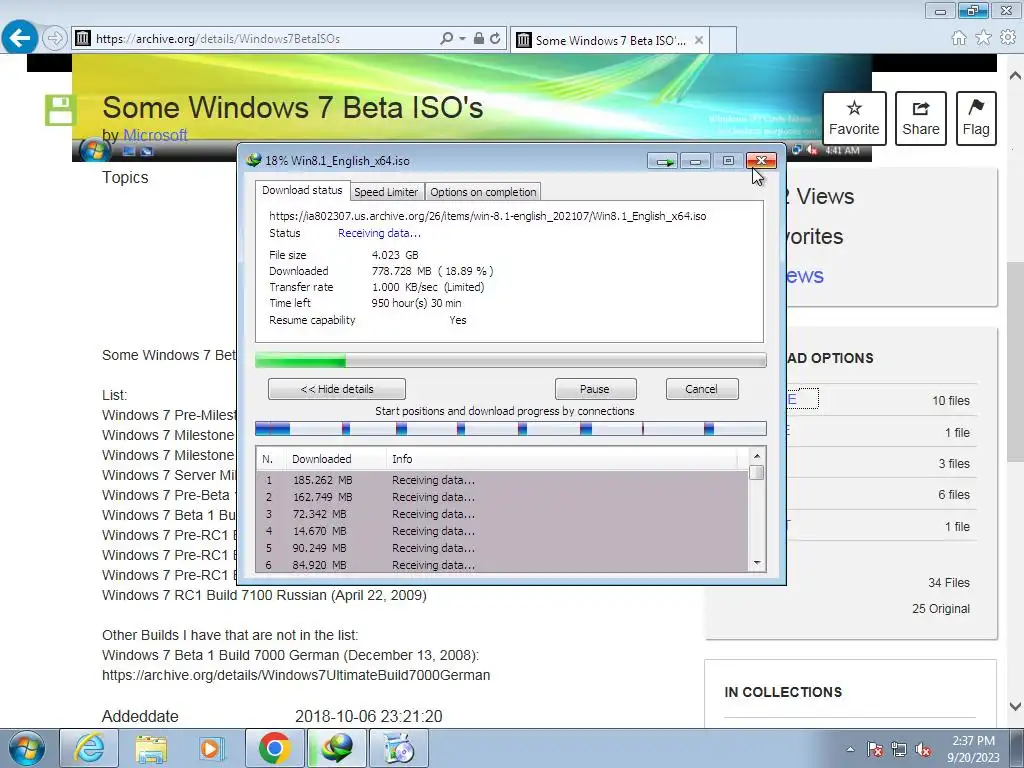Click page scrollbar down arrow
The width and height of the screenshot is (1024, 768).
1015,706
